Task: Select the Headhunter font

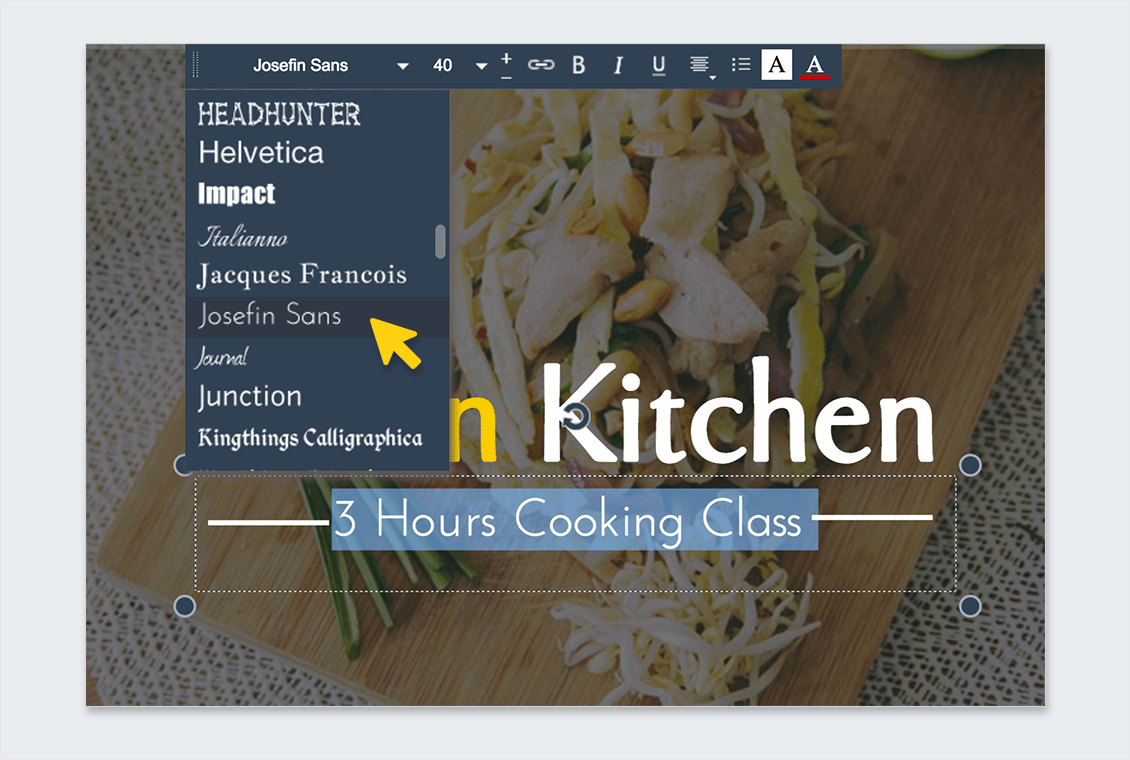Action: pos(279,114)
